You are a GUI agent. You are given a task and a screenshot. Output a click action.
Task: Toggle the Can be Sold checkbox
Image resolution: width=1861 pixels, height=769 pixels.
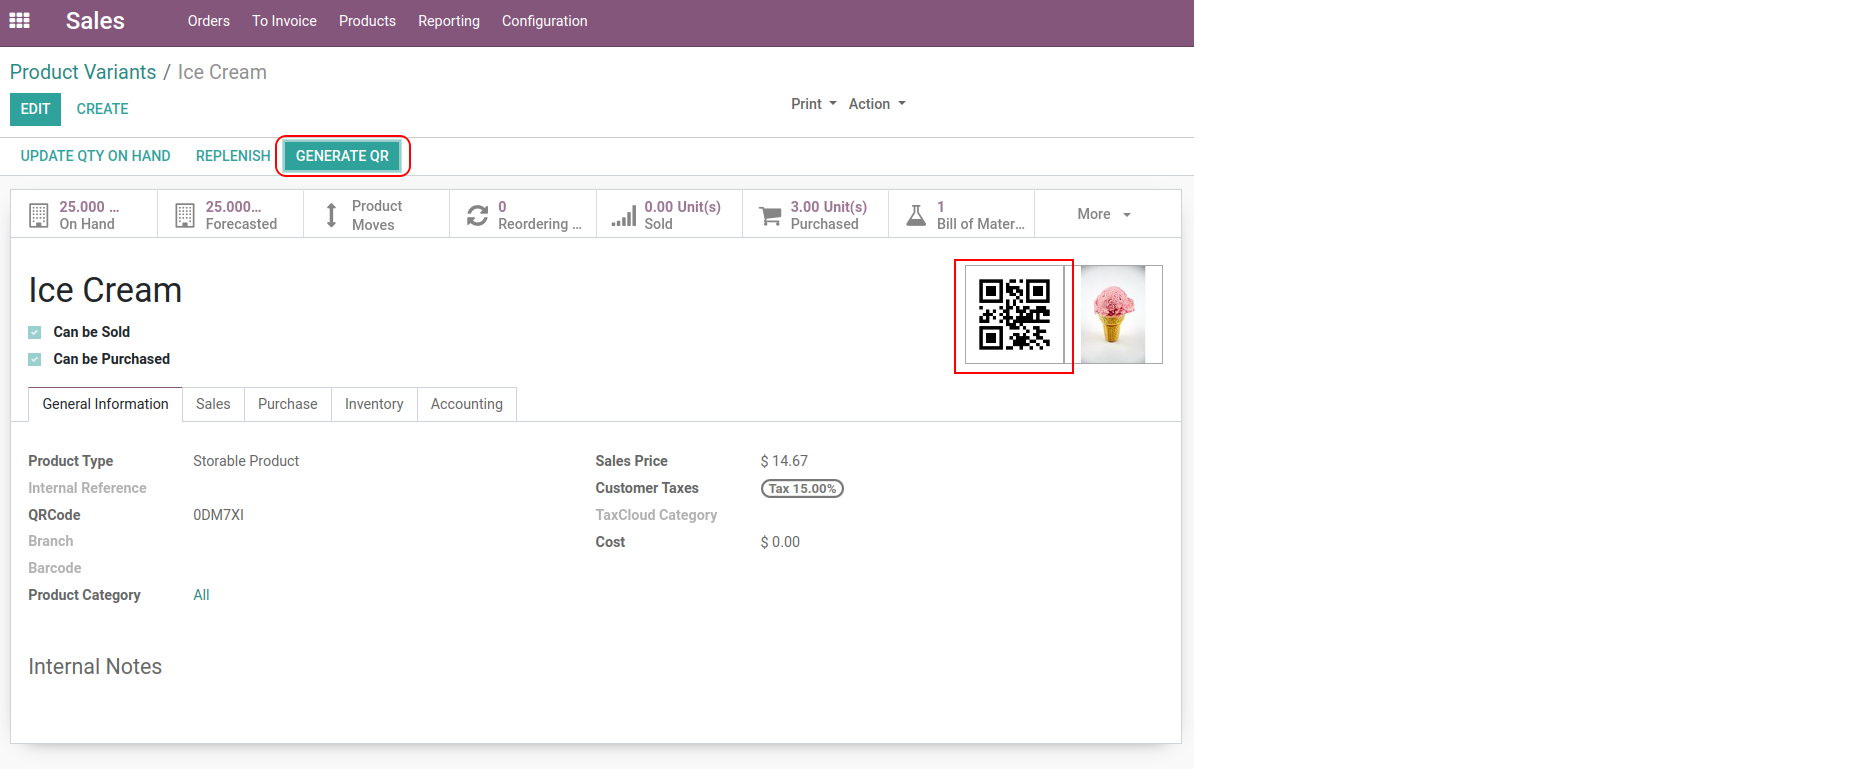pos(35,332)
